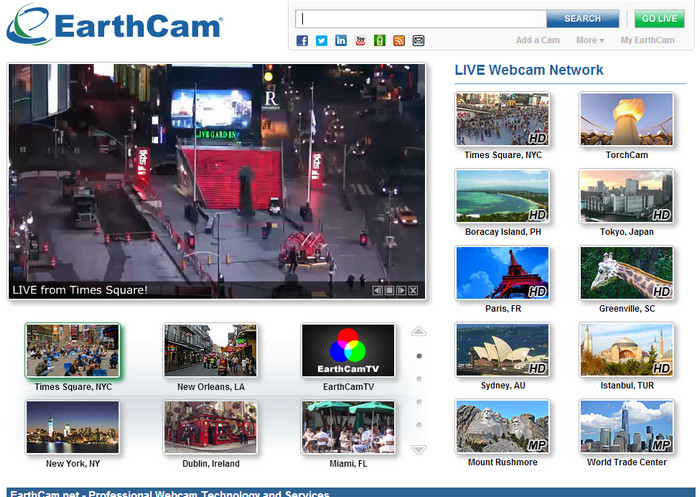Viewport: 700px width, 497px height.
Task: Select the first carousel page dot
Action: (419, 355)
